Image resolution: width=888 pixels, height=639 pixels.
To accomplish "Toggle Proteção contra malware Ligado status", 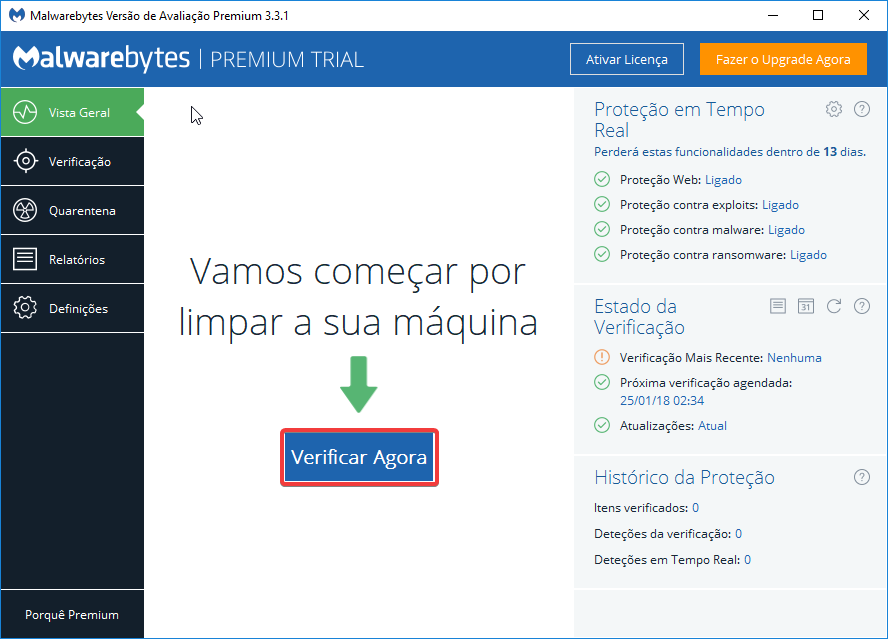I will click(786, 230).
